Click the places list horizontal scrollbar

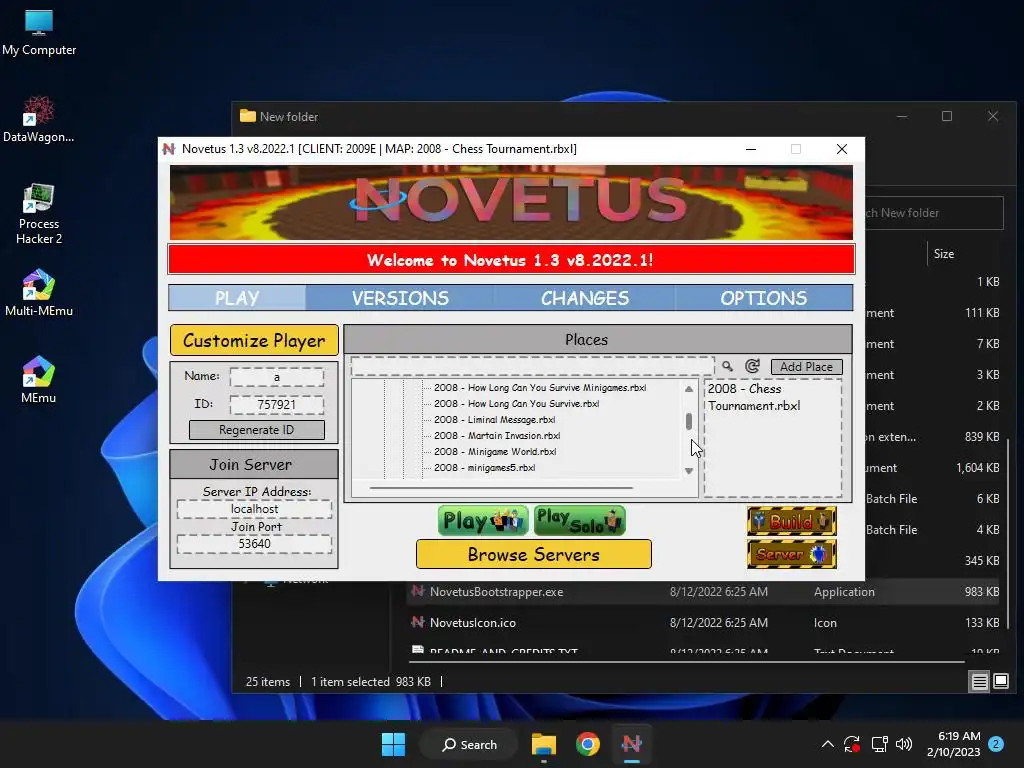[501, 488]
